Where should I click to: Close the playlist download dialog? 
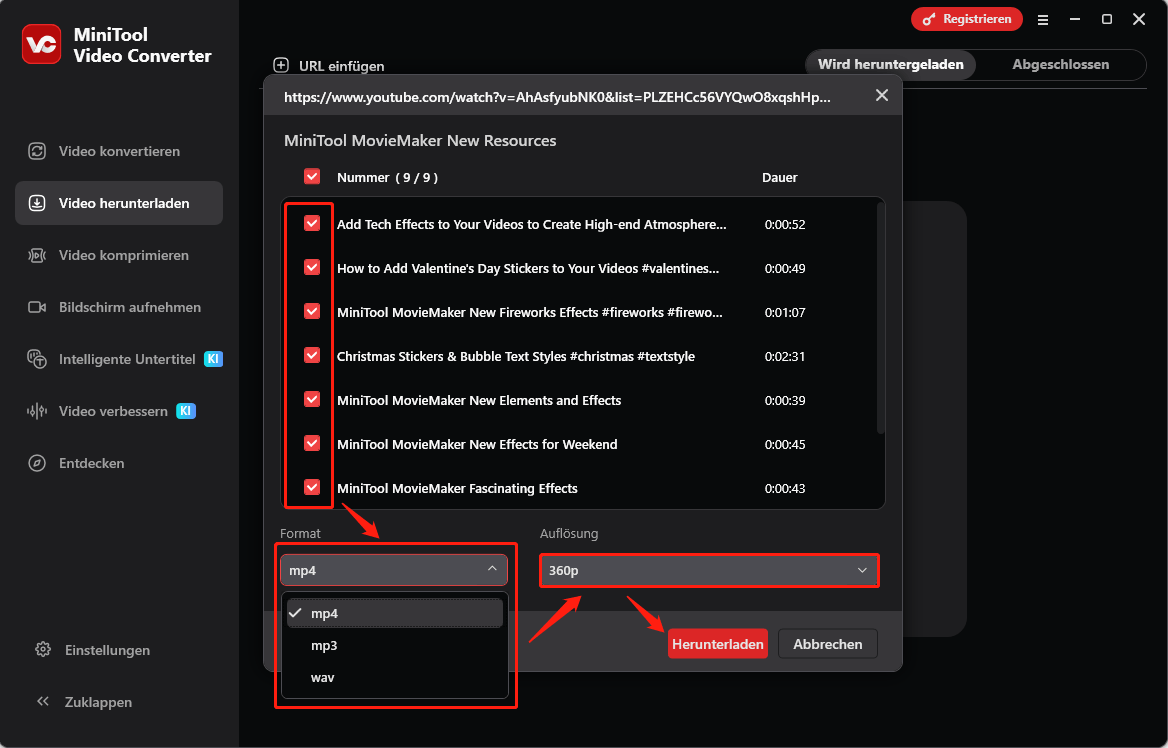[882, 95]
